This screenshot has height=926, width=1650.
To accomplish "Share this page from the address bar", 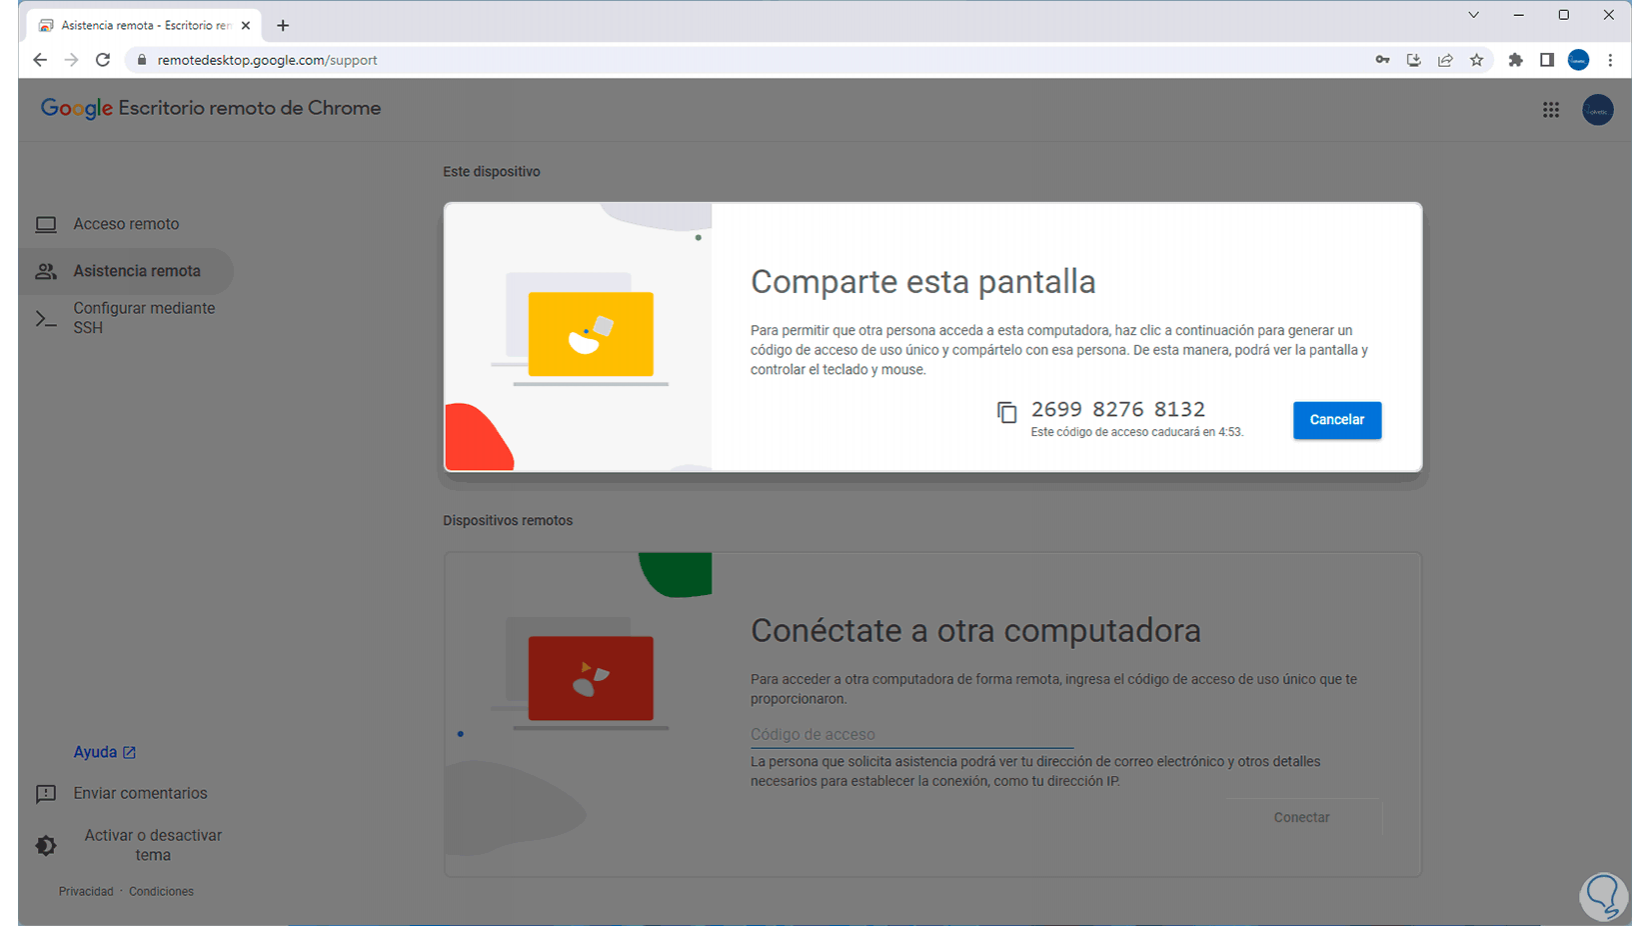I will point(1445,60).
